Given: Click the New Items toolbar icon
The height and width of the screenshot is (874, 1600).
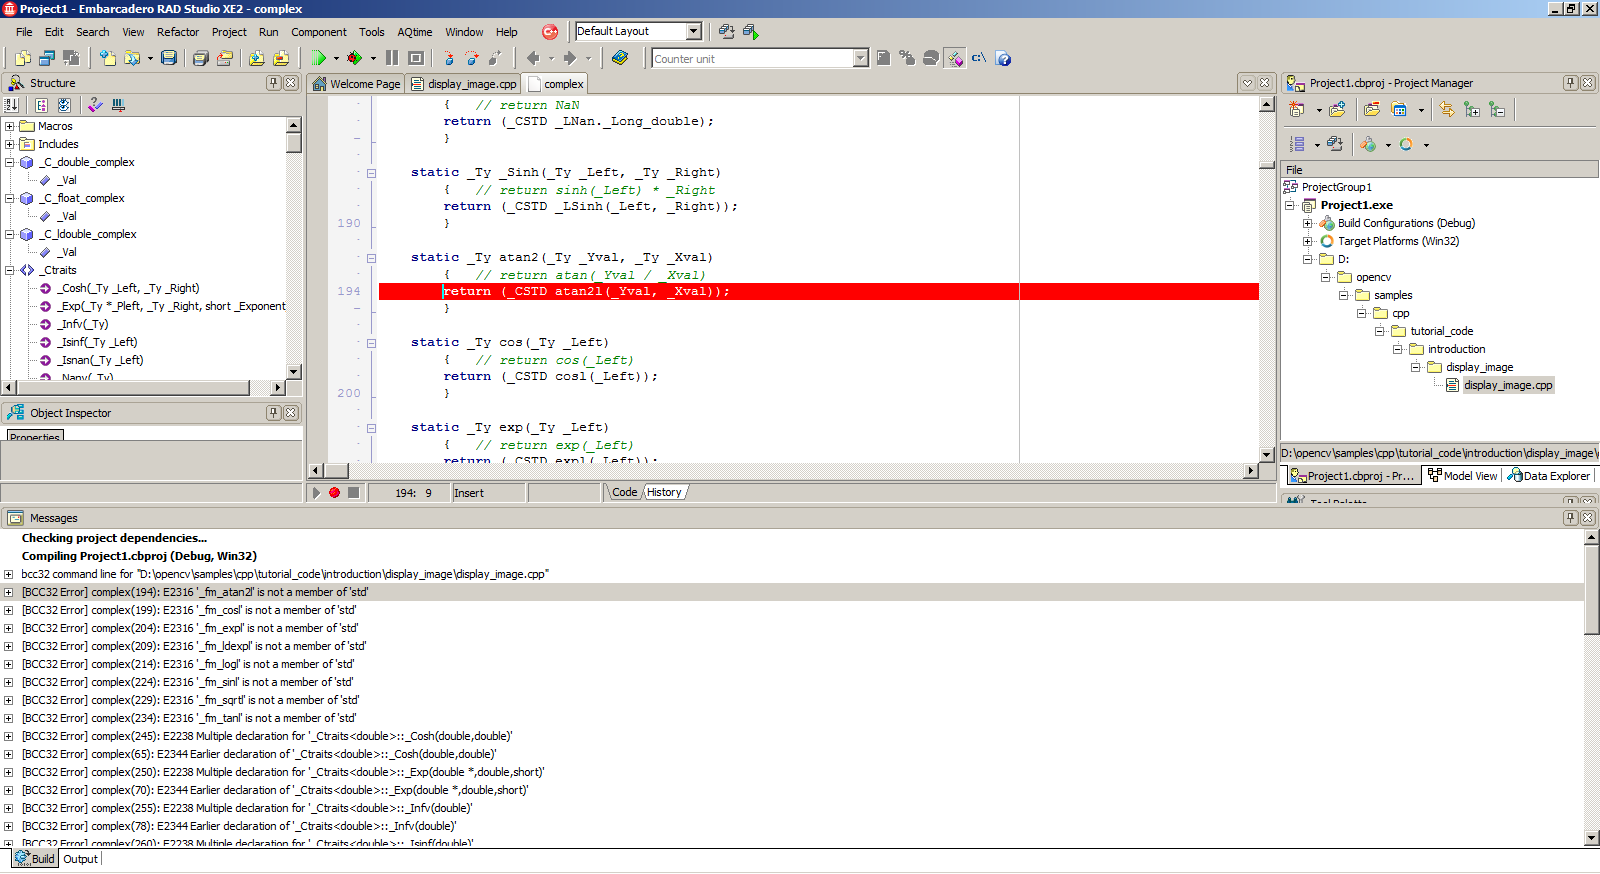Looking at the screenshot, I should pyautogui.click(x=108, y=58).
